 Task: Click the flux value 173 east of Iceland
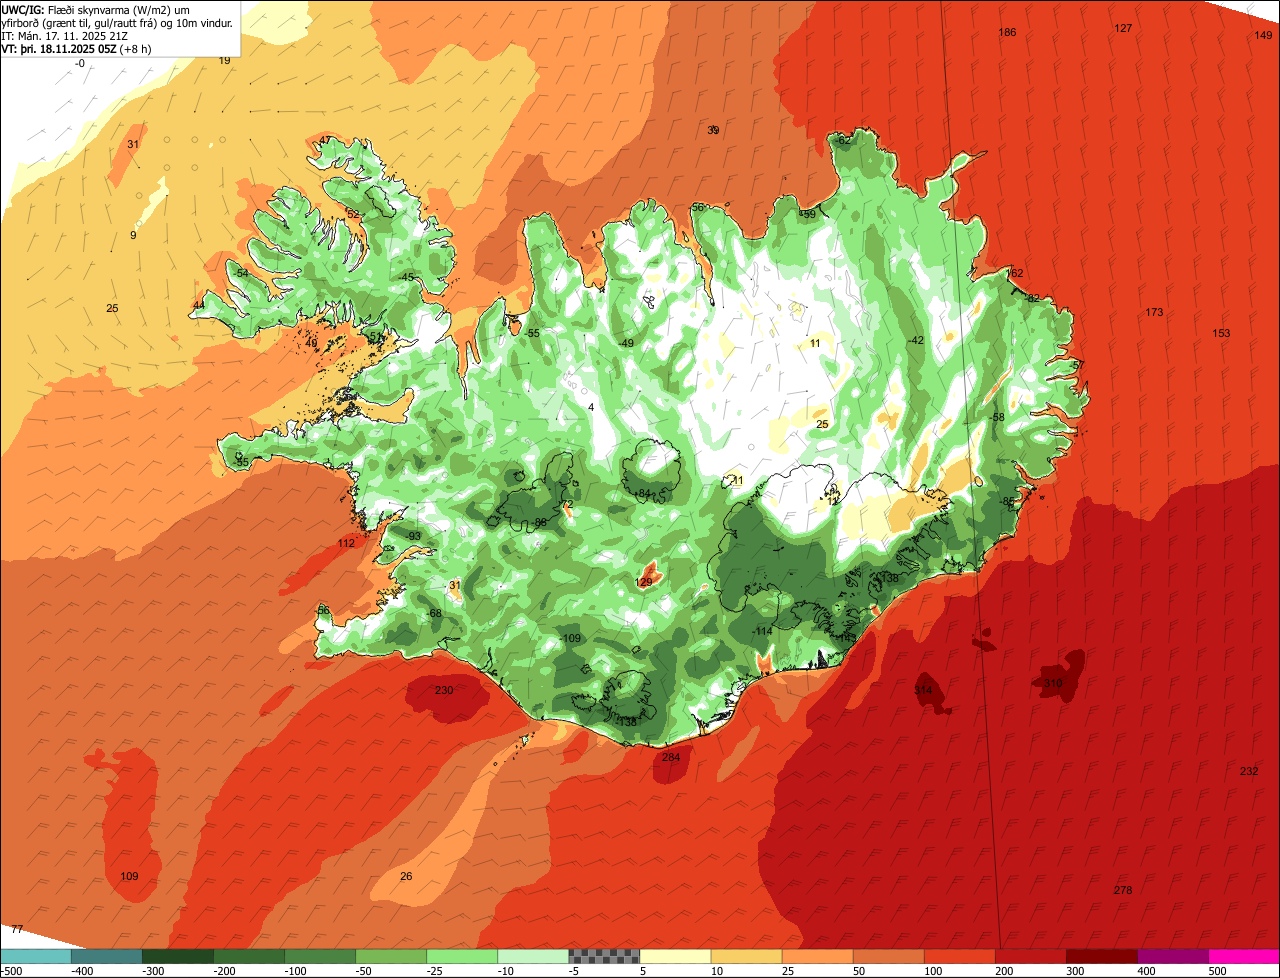1154,312
